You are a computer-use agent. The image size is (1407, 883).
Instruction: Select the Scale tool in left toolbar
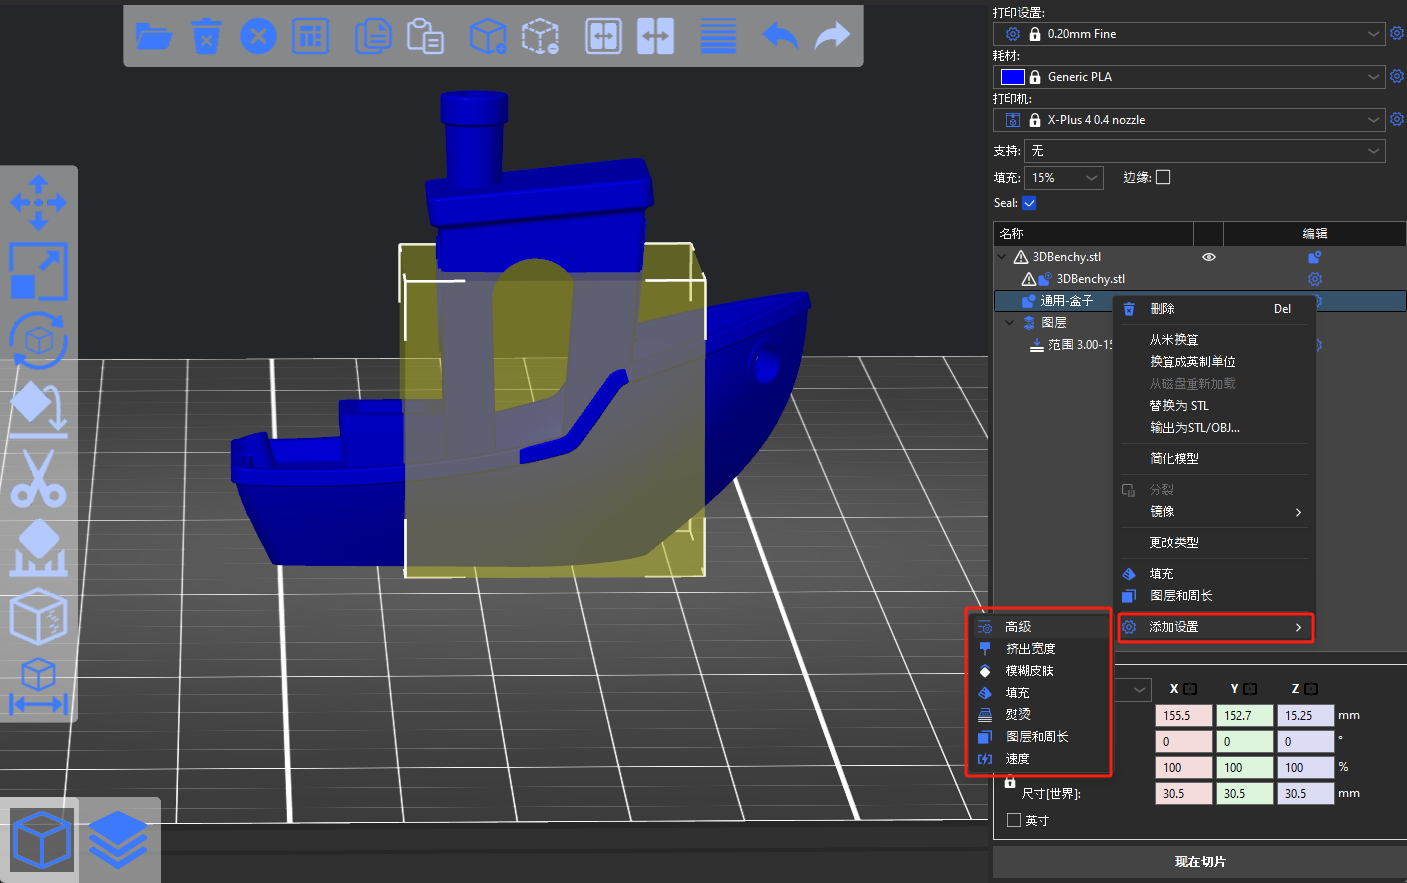click(38, 271)
